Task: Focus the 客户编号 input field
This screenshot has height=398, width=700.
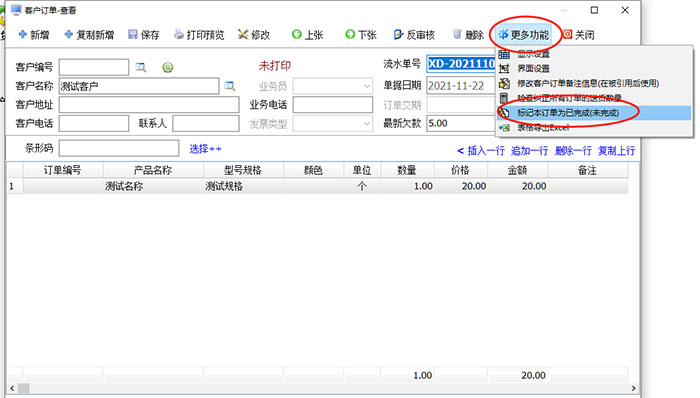Action: [94, 67]
